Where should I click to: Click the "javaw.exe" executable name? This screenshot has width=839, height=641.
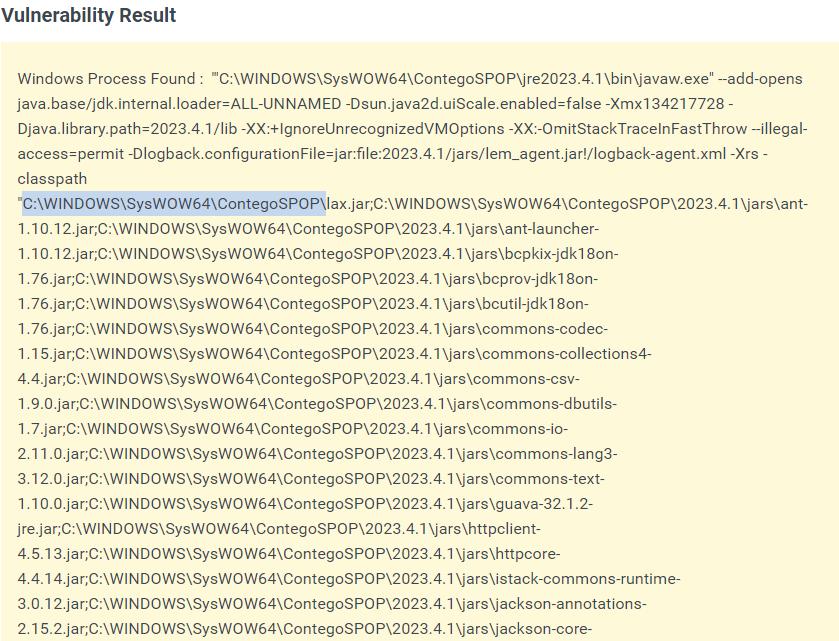coord(674,79)
